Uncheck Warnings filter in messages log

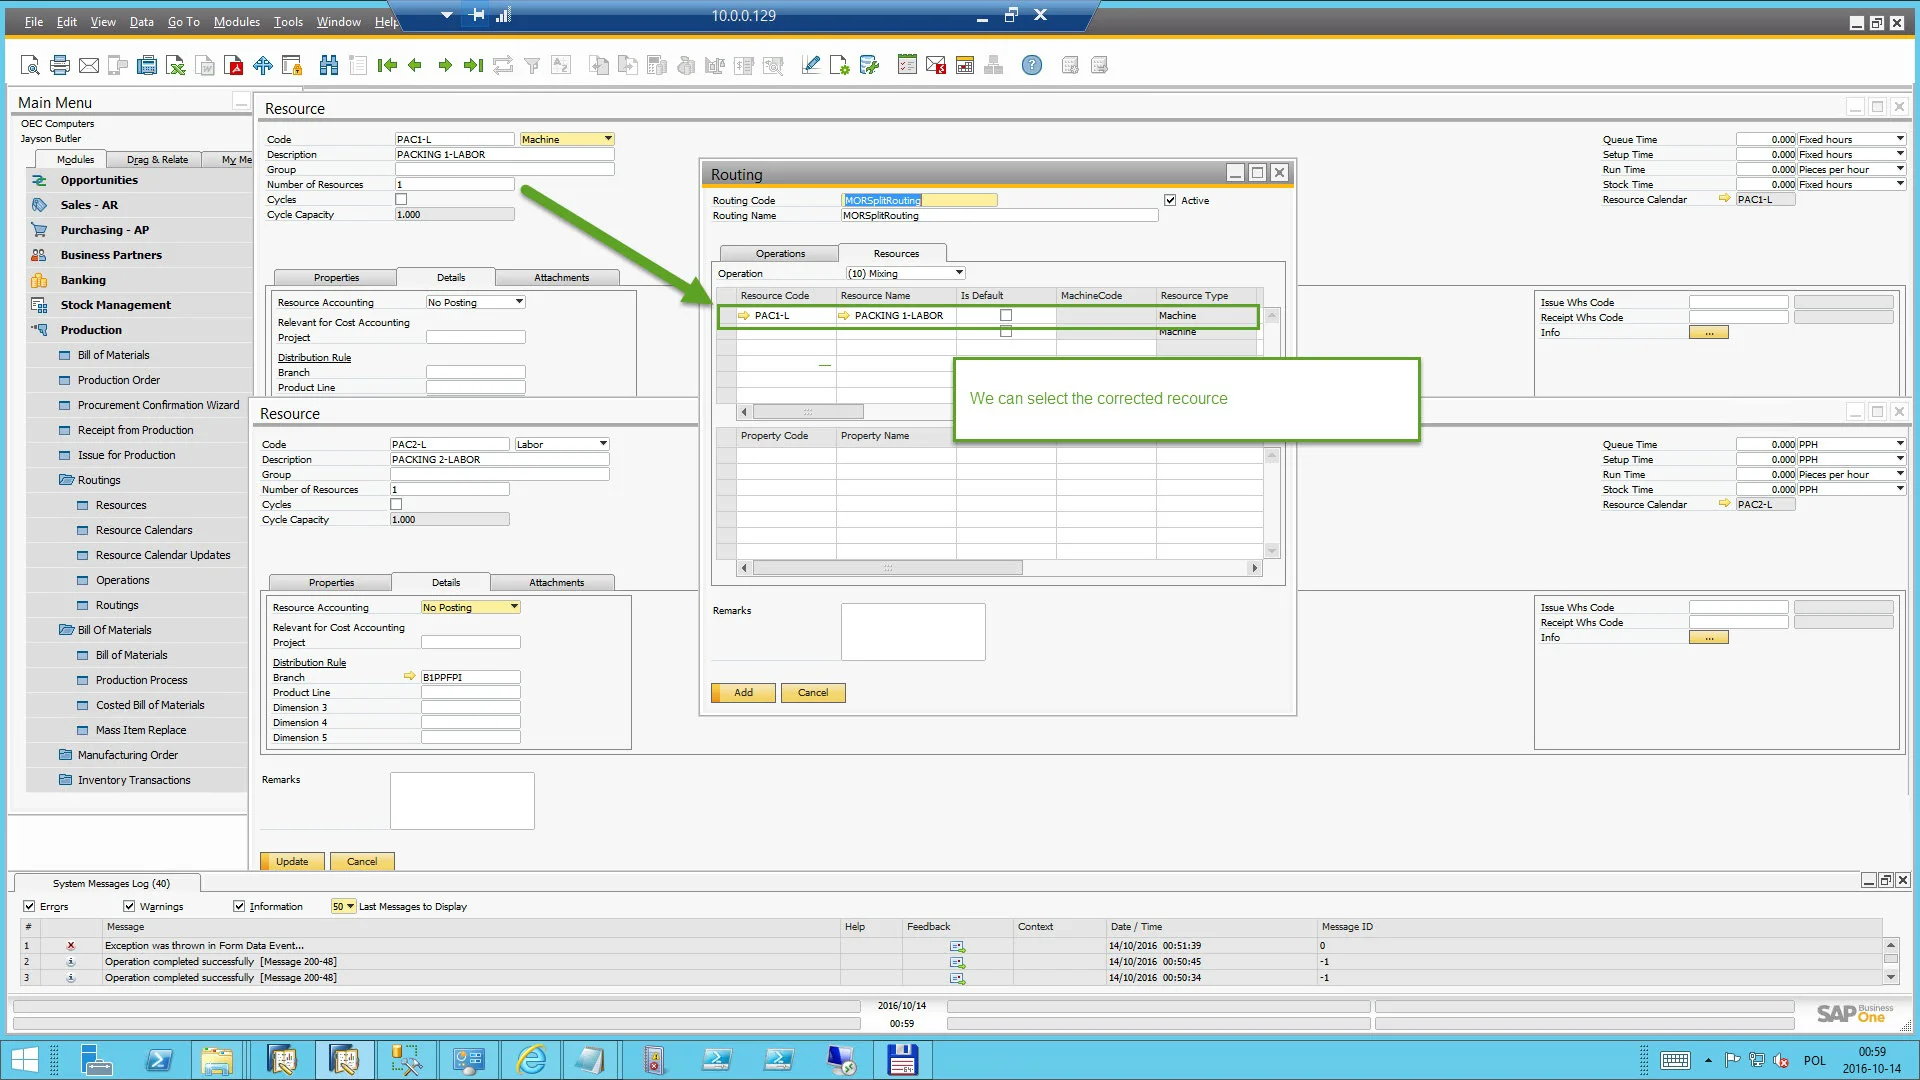point(129,906)
